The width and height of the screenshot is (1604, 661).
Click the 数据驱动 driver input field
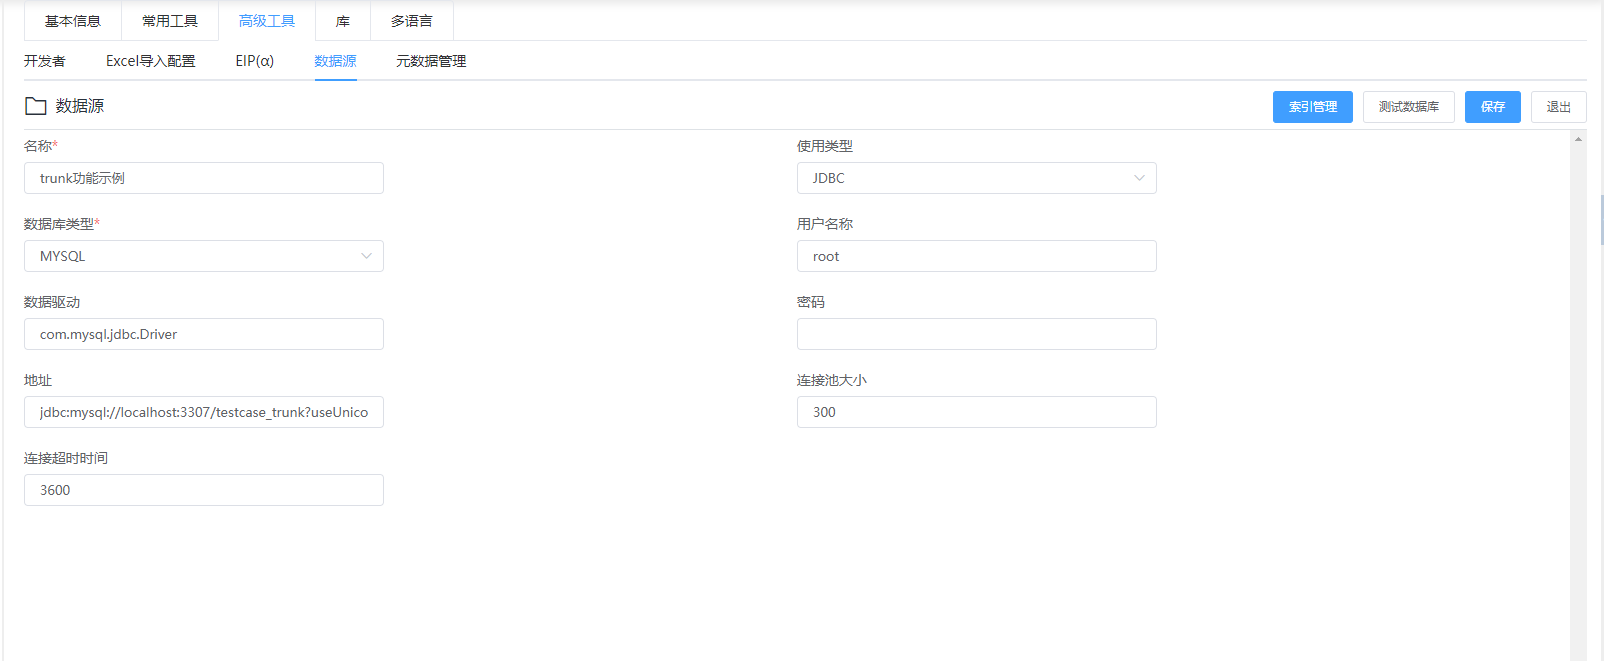point(204,334)
